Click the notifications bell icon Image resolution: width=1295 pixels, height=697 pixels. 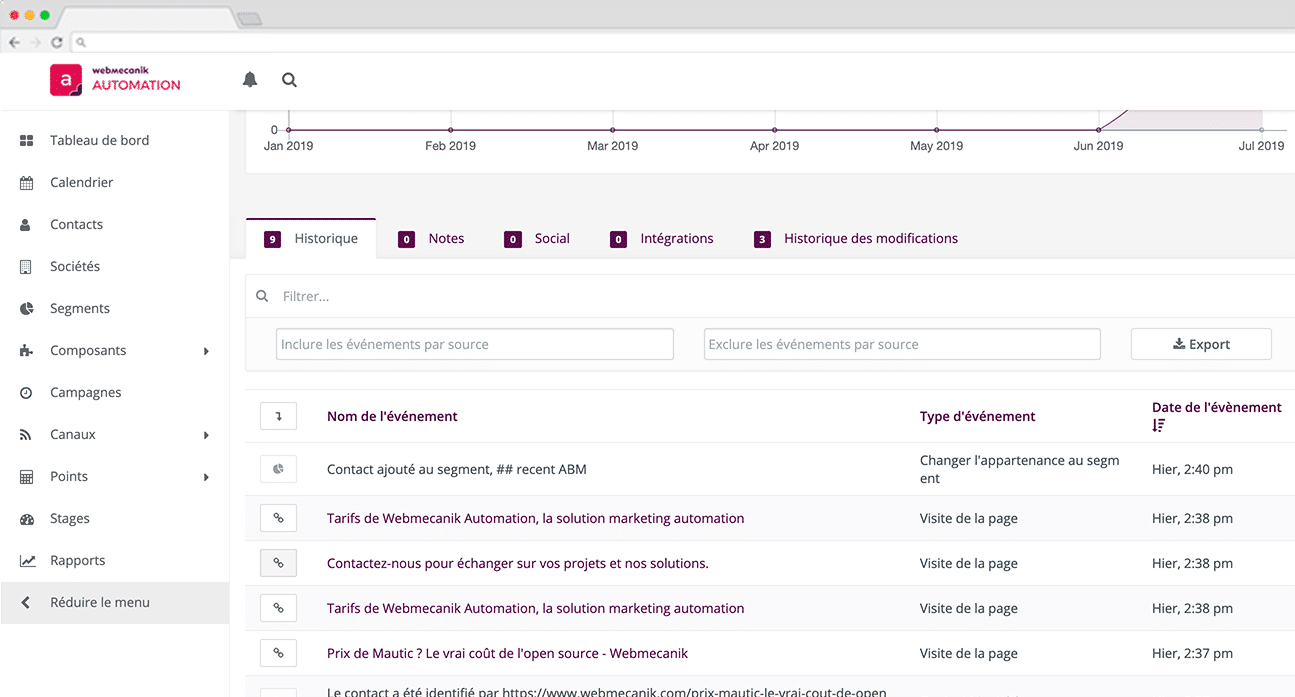click(x=250, y=80)
